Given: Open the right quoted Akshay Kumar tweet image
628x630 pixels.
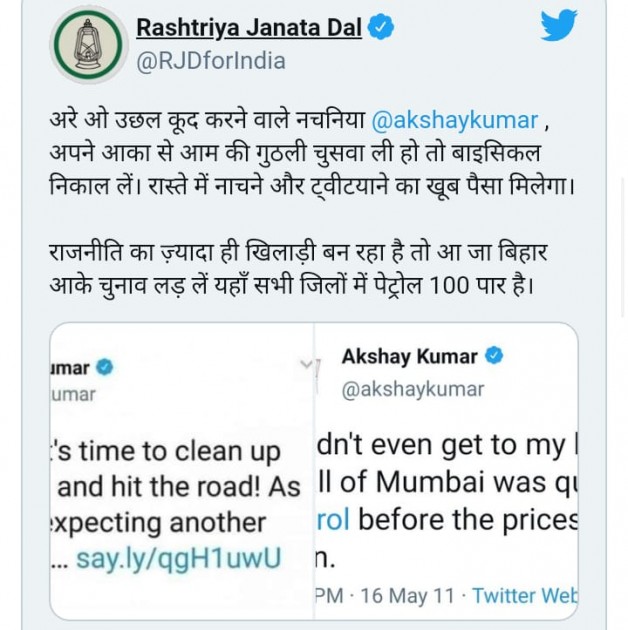Looking at the screenshot, I should coord(446,471).
